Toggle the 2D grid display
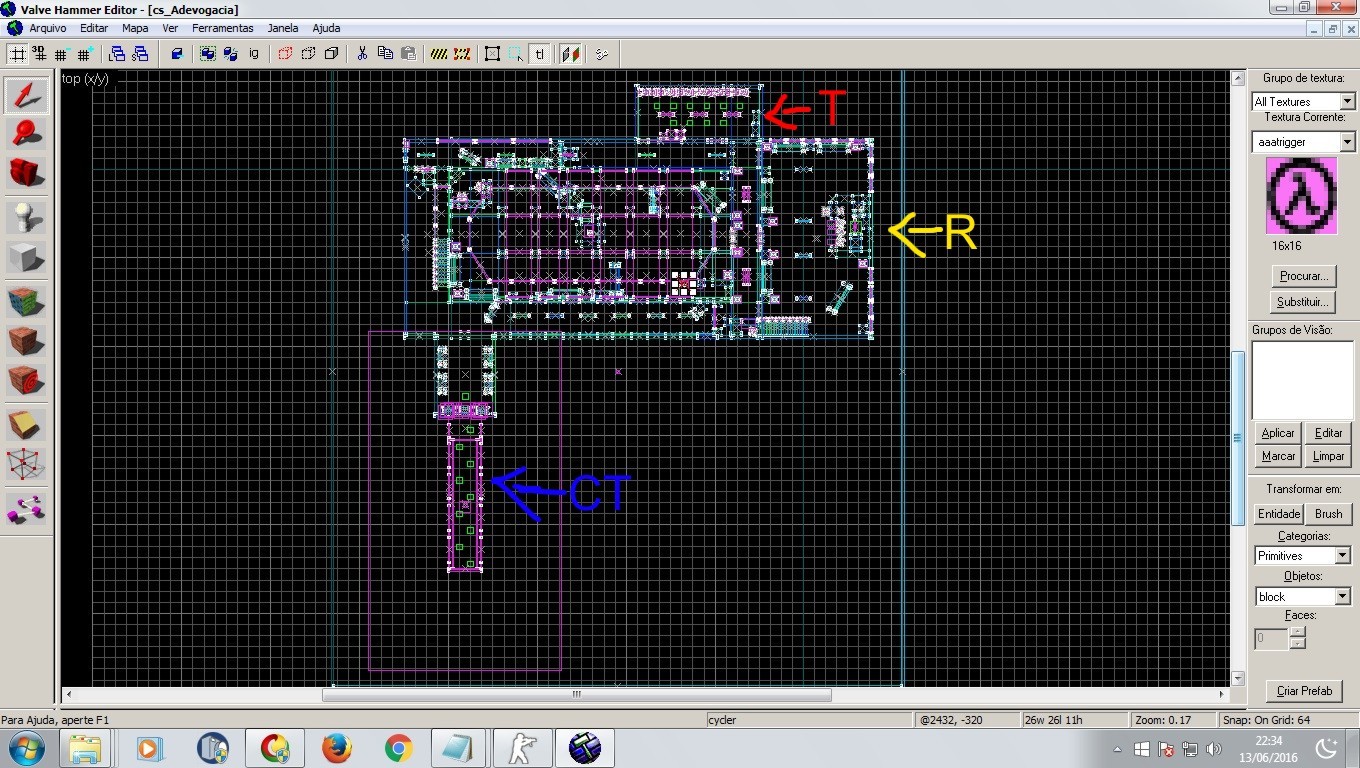This screenshot has height=768, width=1360. [x=18, y=54]
